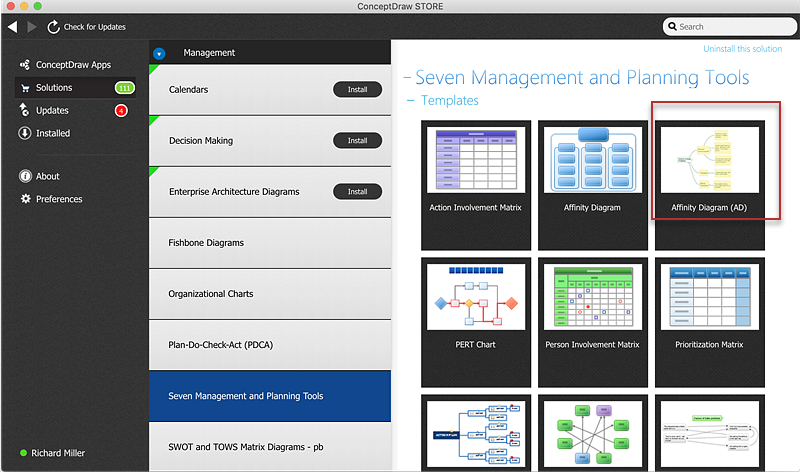The width and height of the screenshot is (800, 472).
Task: Click Uninstall this solution link
Action: (x=742, y=49)
